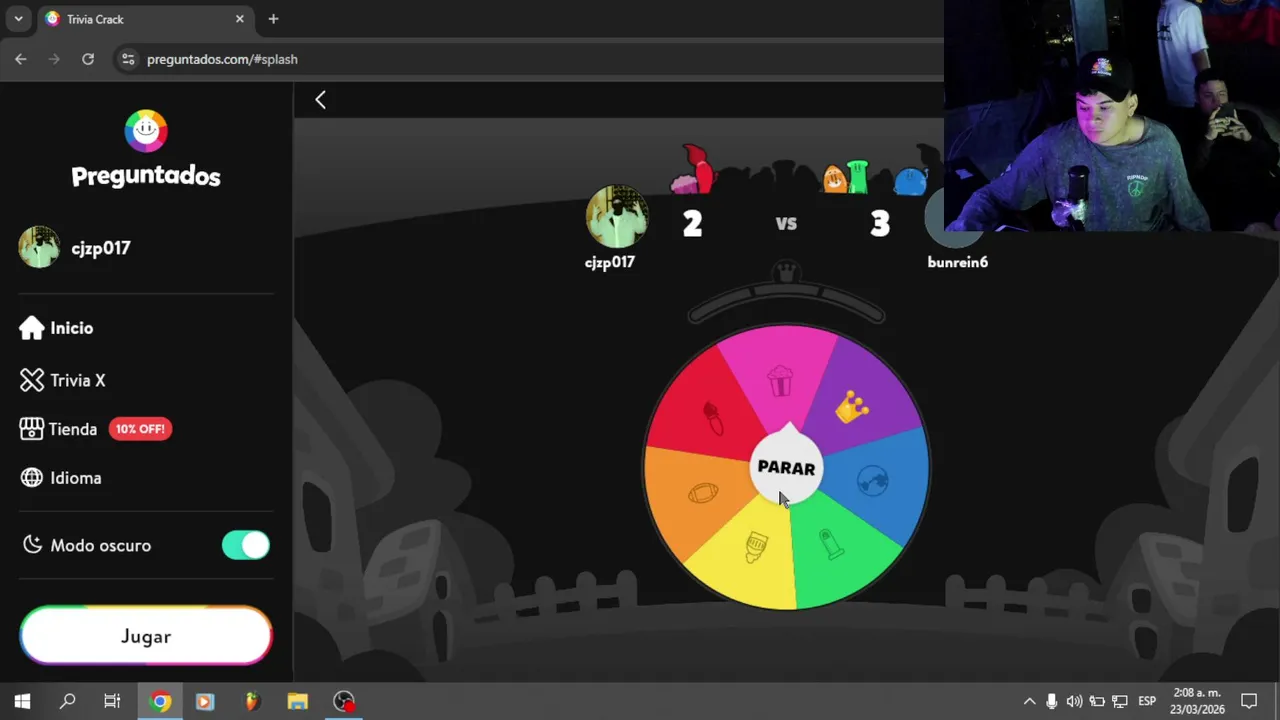The width and height of the screenshot is (1280, 720).
Task: Expand the Chrome tab search dropdown
Action: [18, 19]
